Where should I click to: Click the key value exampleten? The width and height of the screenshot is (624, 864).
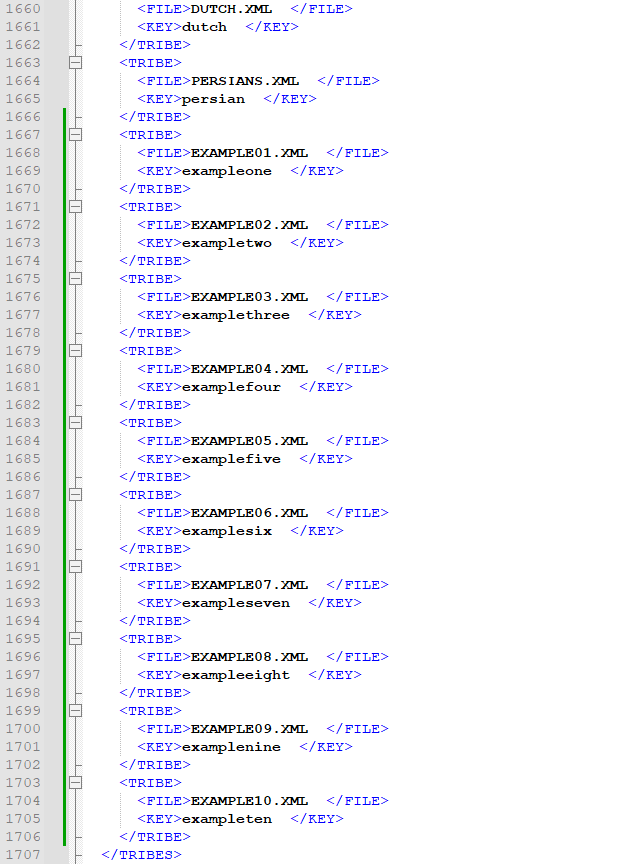(227, 819)
